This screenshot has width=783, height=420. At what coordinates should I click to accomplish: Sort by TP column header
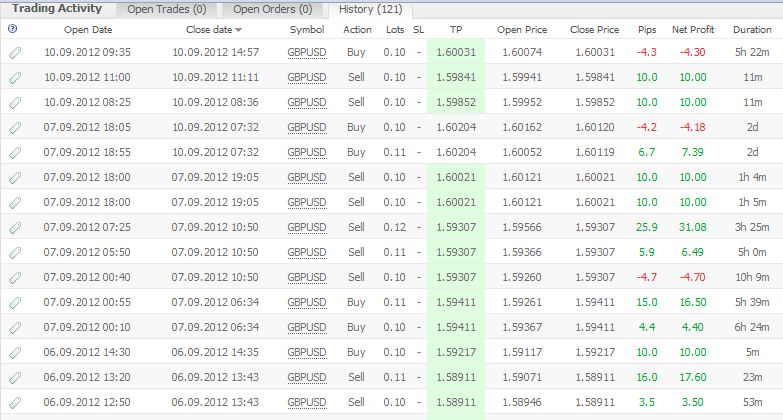(456, 29)
